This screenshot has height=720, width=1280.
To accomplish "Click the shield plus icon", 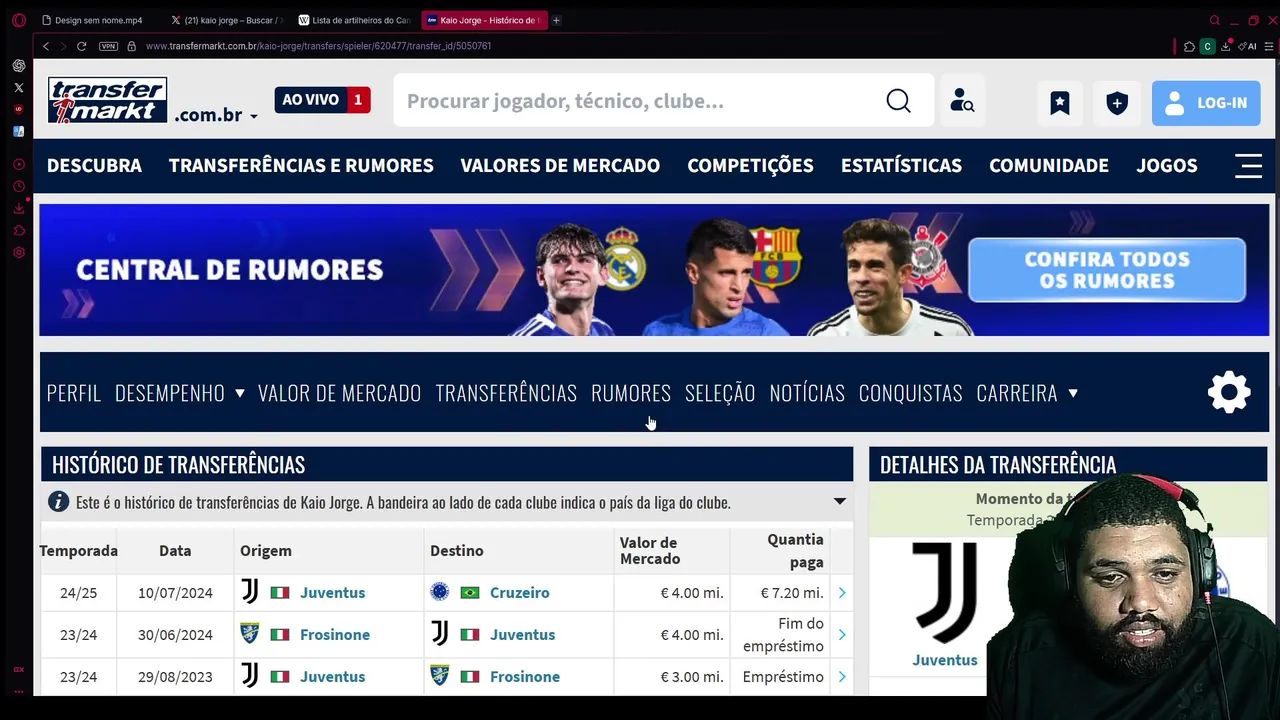I will pyautogui.click(x=1117, y=102).
